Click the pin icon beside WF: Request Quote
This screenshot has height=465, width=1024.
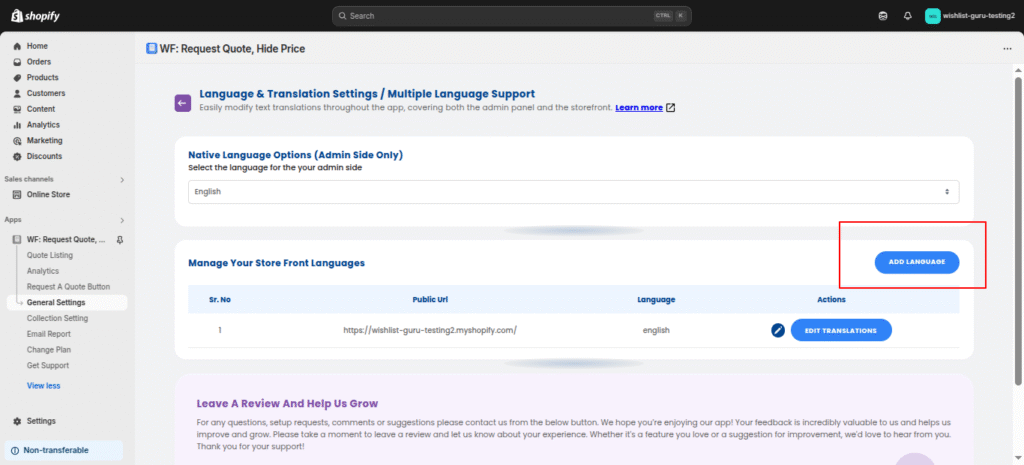click(x=120, y=240)
